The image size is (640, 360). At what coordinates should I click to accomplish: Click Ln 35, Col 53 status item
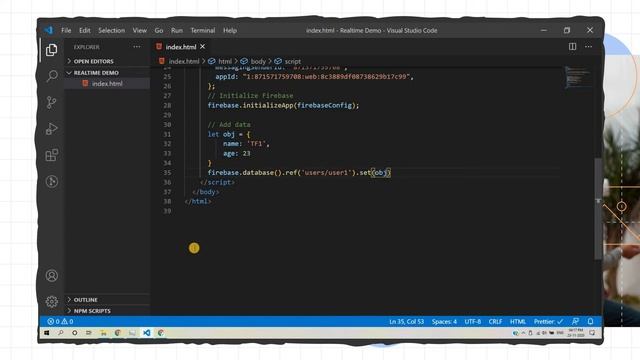click(x=407, y=321)
